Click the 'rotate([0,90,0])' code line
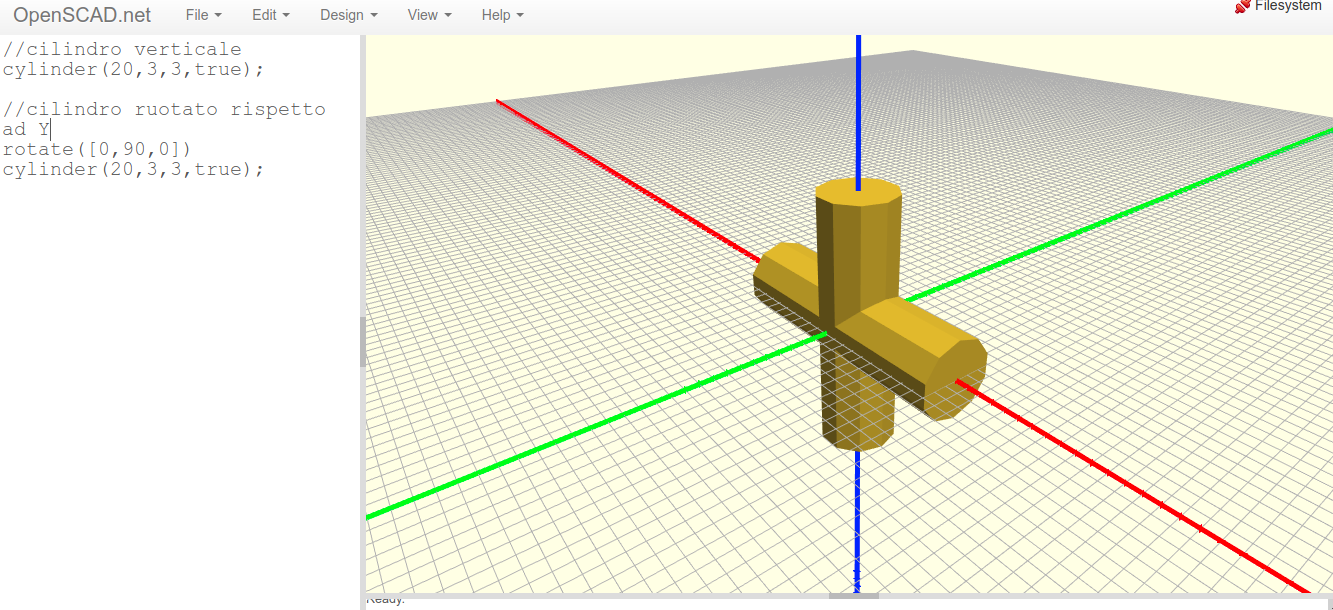Image resolution: width=1333 pixels, height=610 pixels. 97,149
